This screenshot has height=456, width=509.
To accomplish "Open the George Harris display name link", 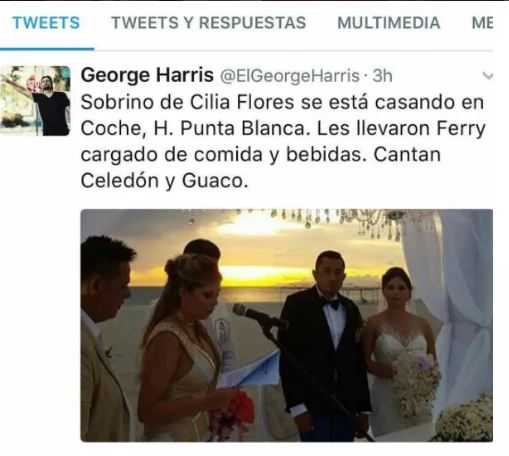I will [147, 75].
